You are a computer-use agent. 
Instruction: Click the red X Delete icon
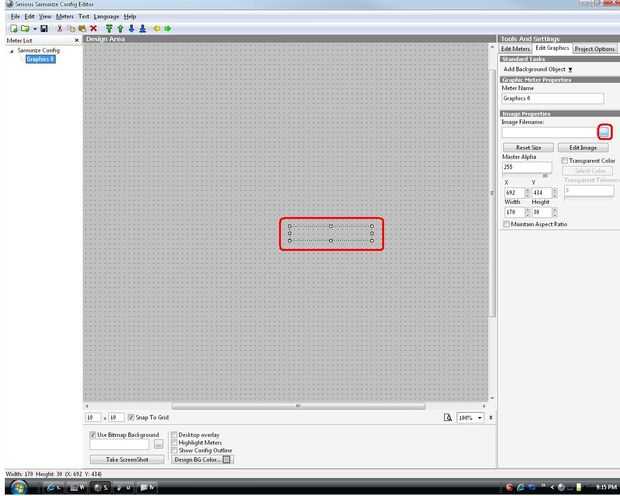(x=93, y=28)
